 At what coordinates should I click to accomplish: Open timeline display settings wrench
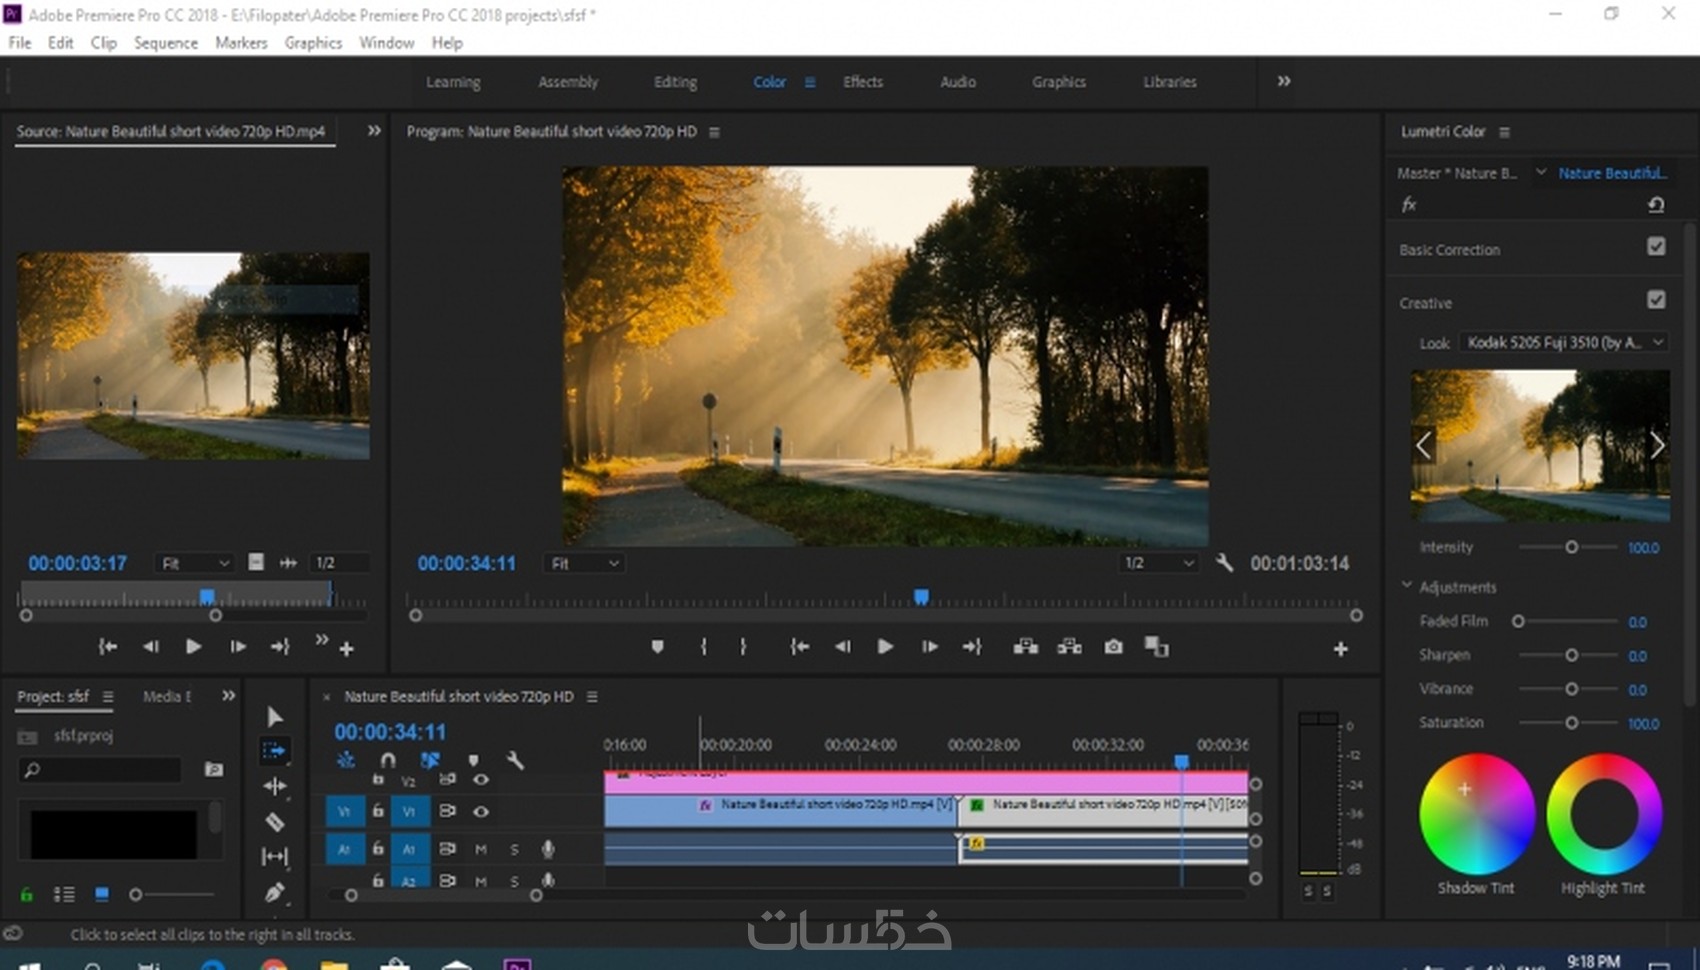click(515, 760)
